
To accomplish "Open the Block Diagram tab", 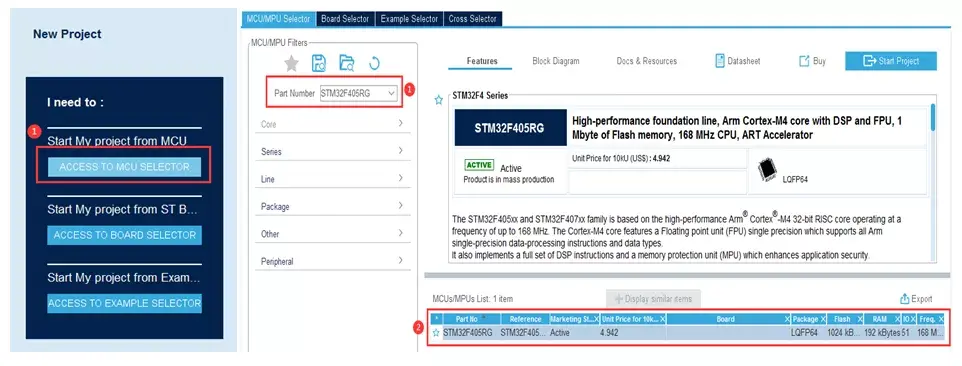I will click(556, 61).
